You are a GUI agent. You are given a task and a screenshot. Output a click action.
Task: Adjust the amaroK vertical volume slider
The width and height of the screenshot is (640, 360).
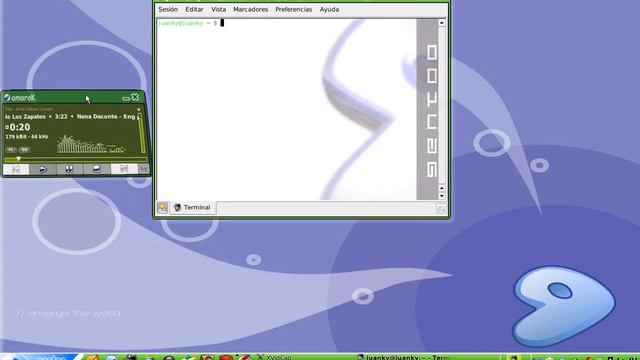(142, 134)
